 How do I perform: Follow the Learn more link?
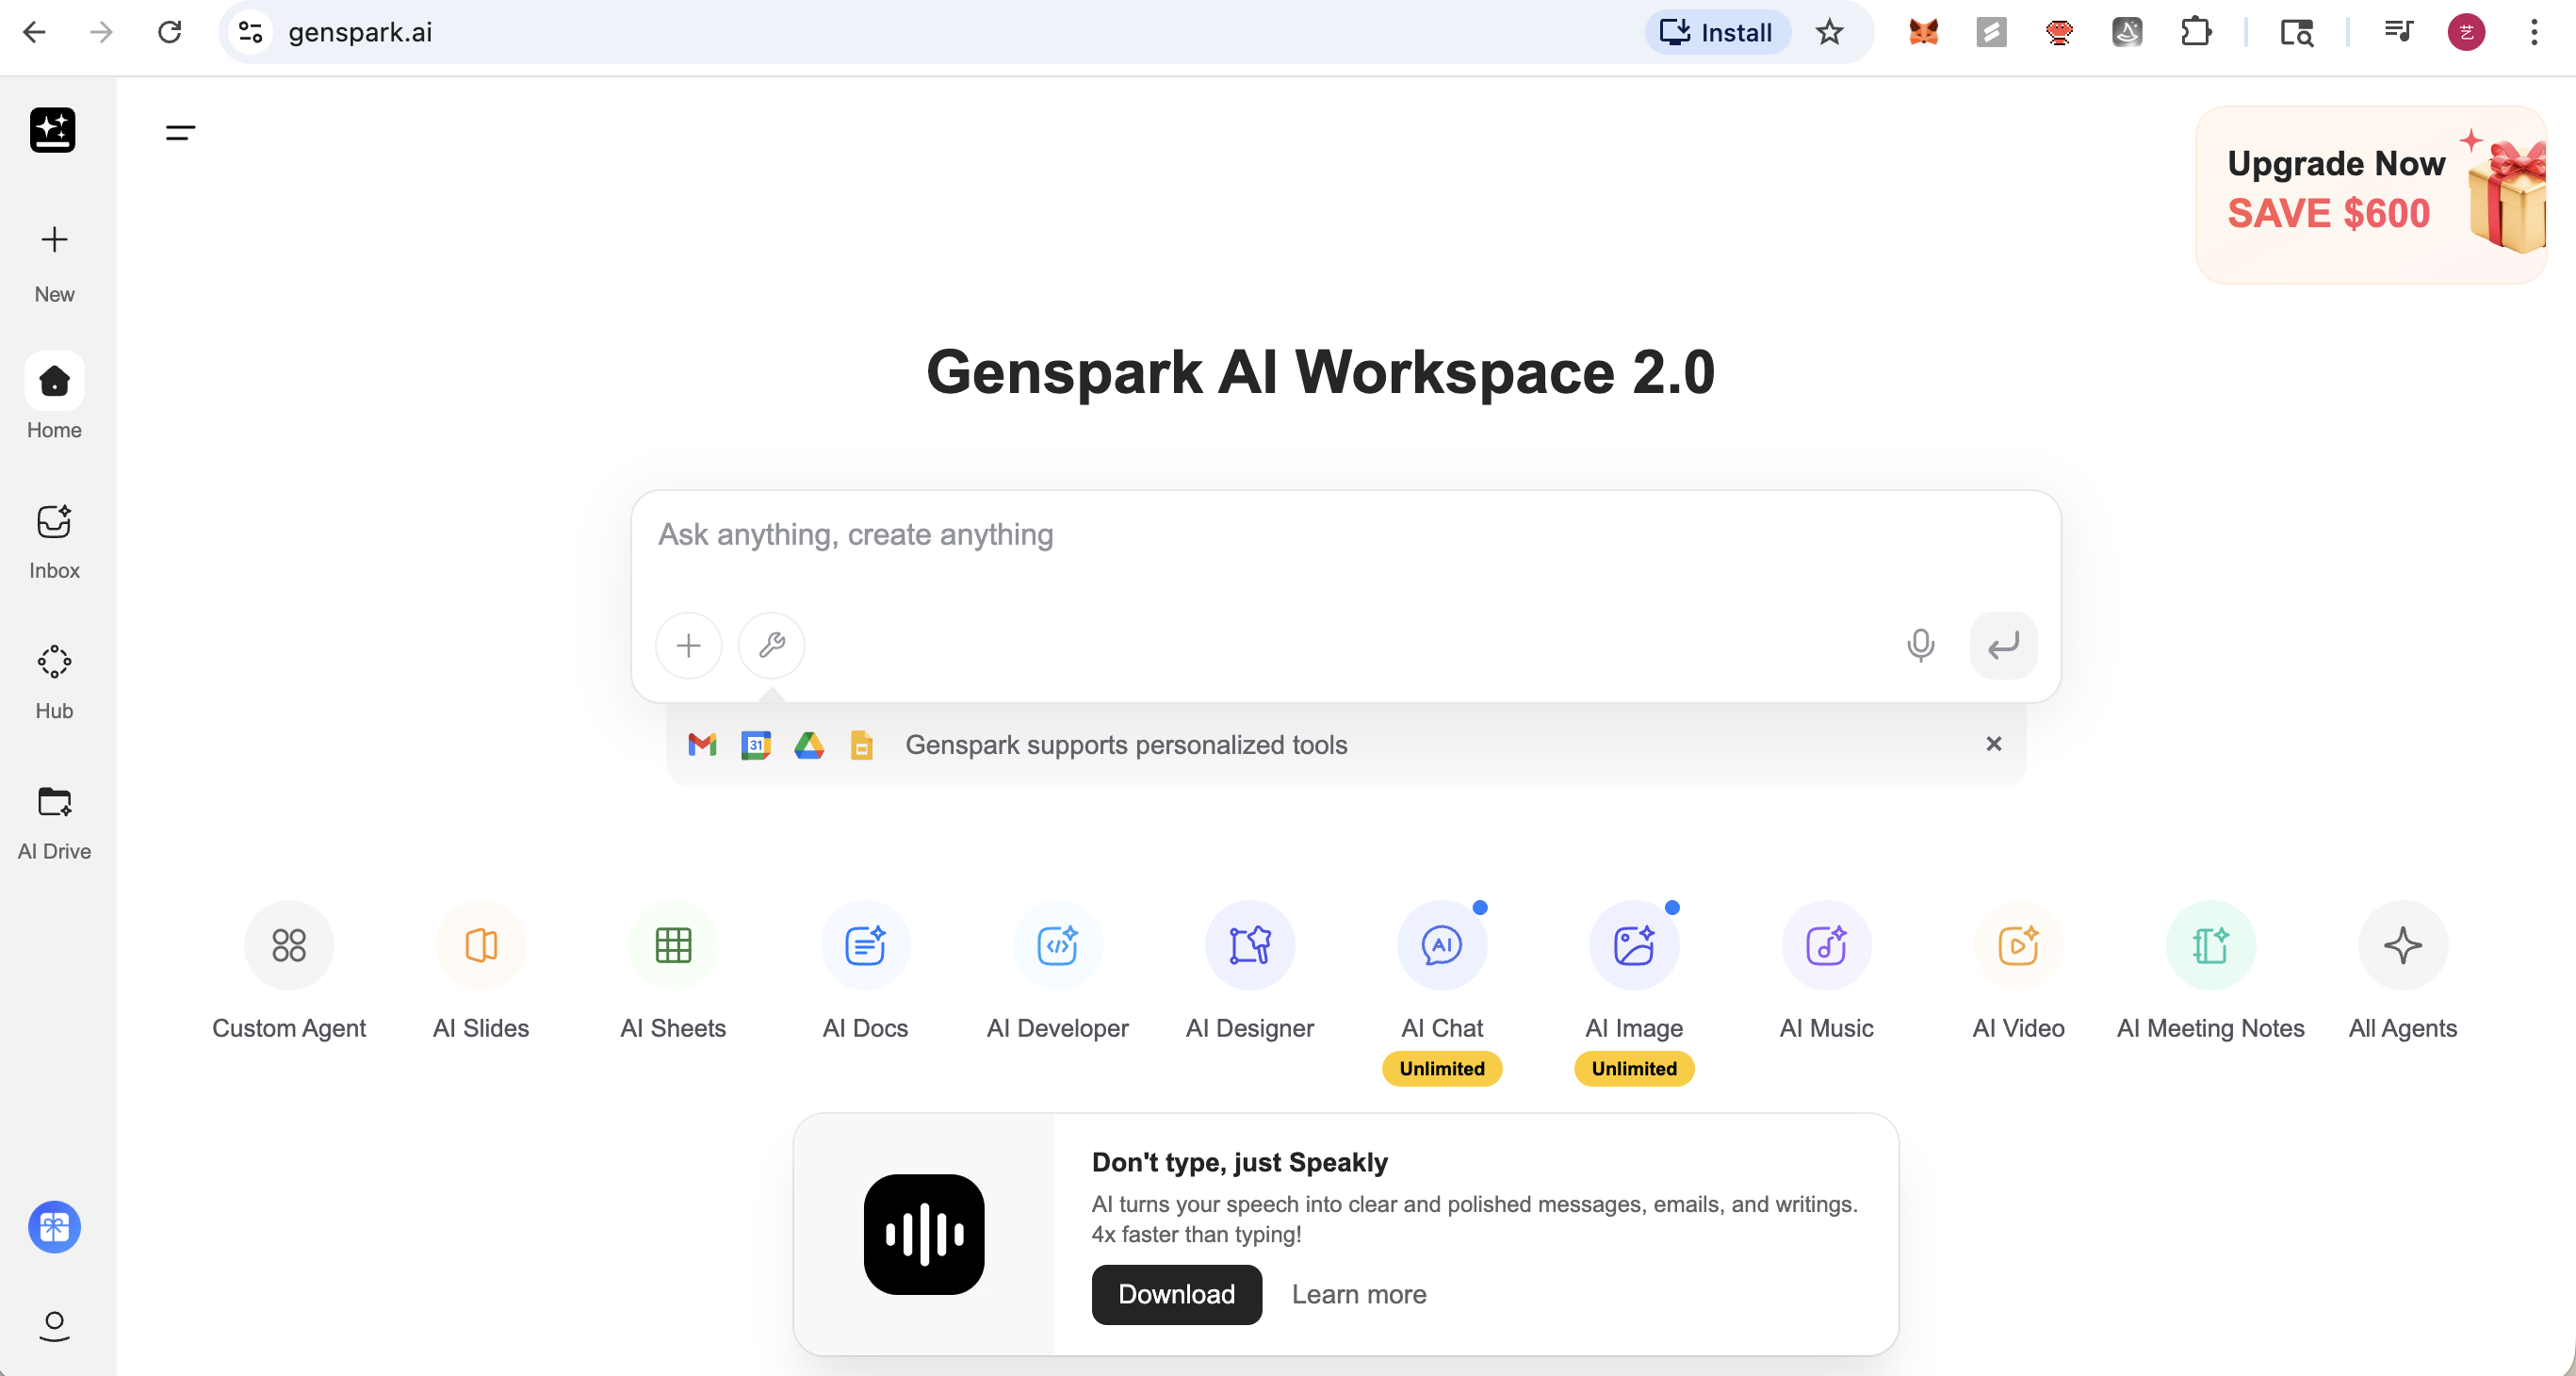point(1358,1294)
